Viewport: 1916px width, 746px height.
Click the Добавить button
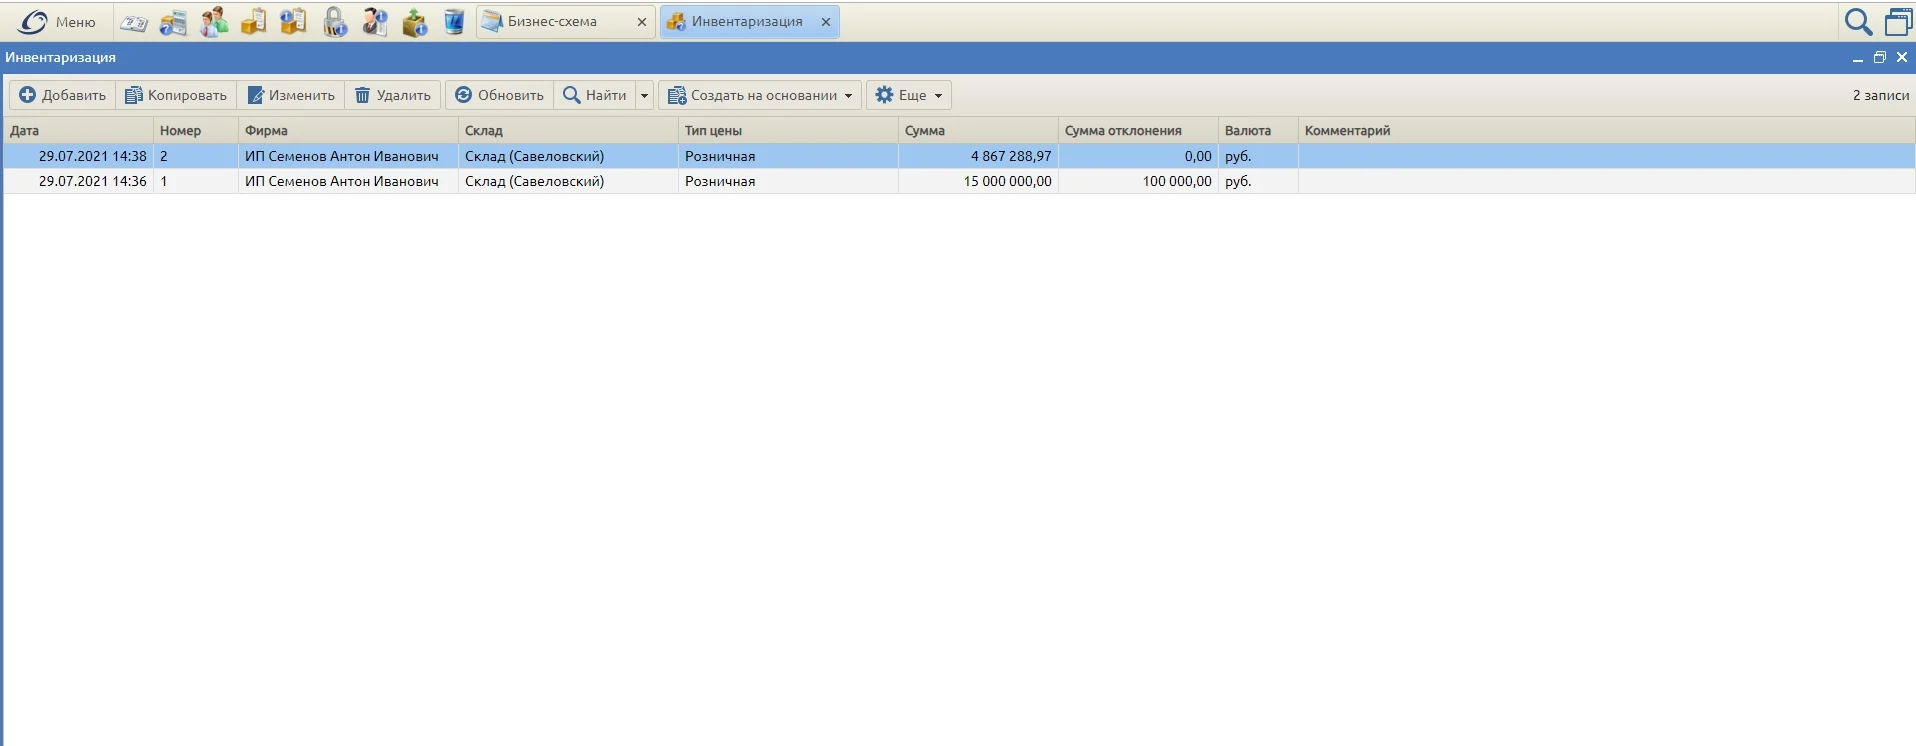tap(63, 95)
